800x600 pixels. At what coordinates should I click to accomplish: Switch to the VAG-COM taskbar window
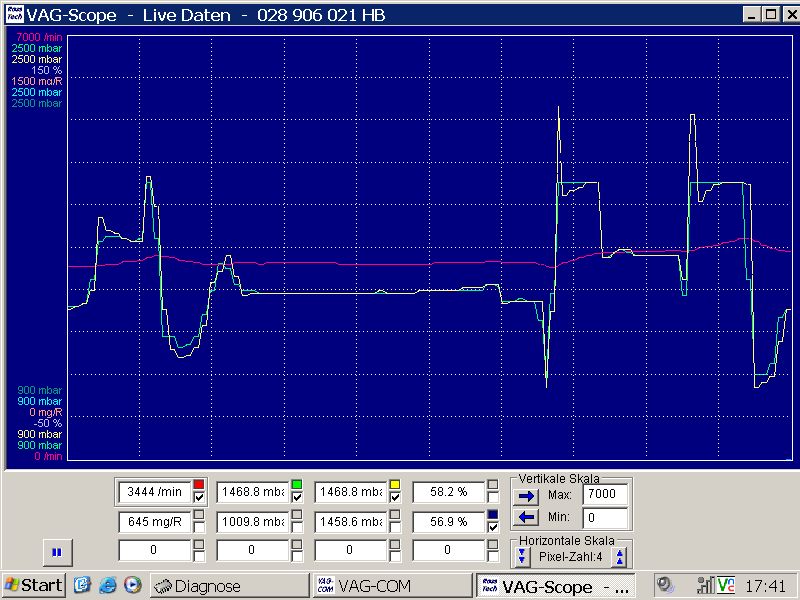click(x=390, y=586)
